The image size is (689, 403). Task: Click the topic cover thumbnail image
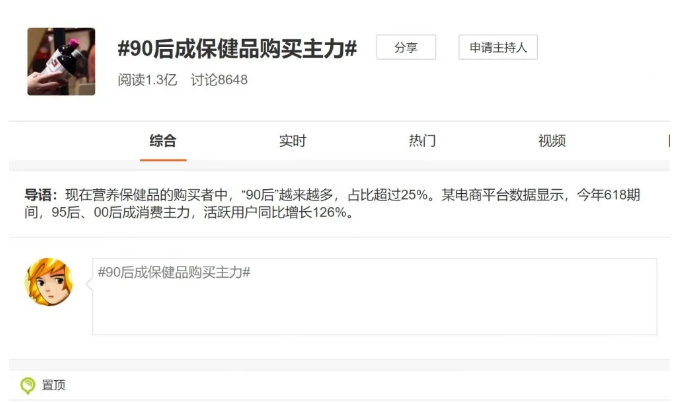tap(61, 62)
